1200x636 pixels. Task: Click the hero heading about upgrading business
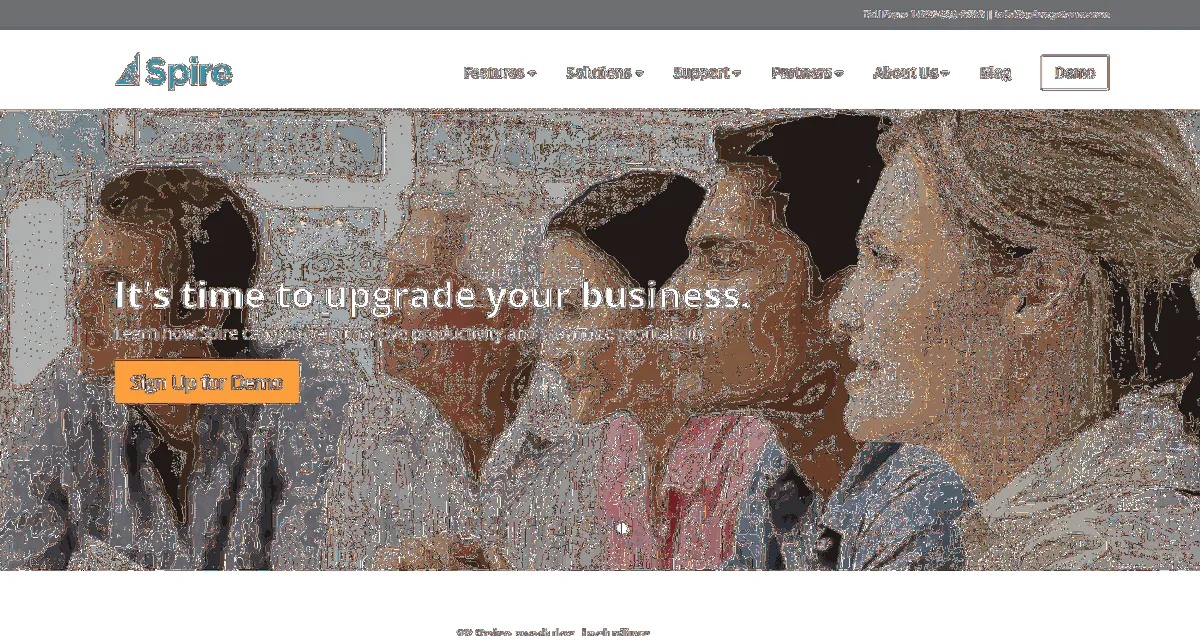point(432,297)
